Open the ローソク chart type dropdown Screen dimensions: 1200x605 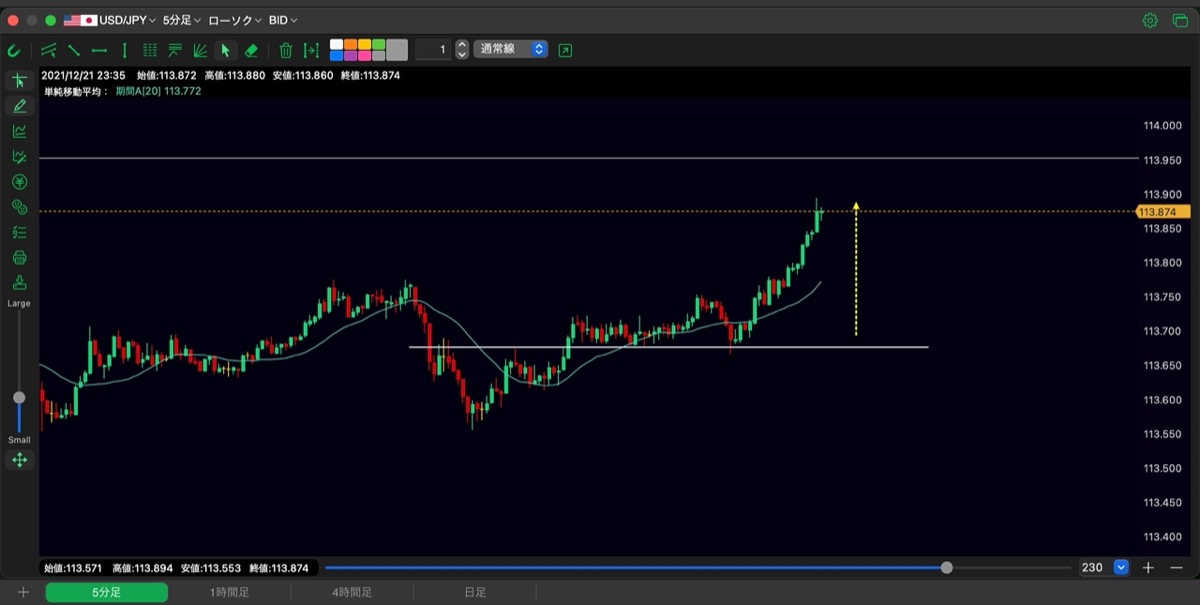point(235,20)
